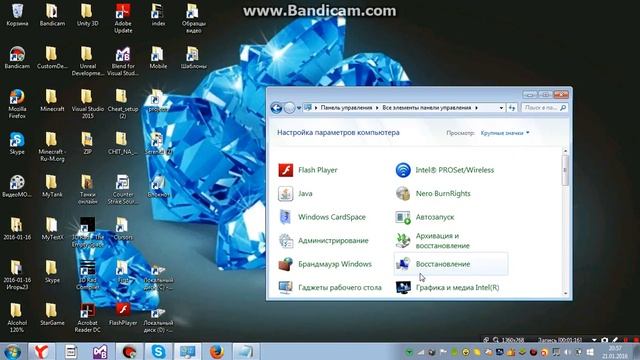This screenshot has width=640, height=360.
Task: Click the Bandicam overlay pencil icon
Action: (615, 340)
